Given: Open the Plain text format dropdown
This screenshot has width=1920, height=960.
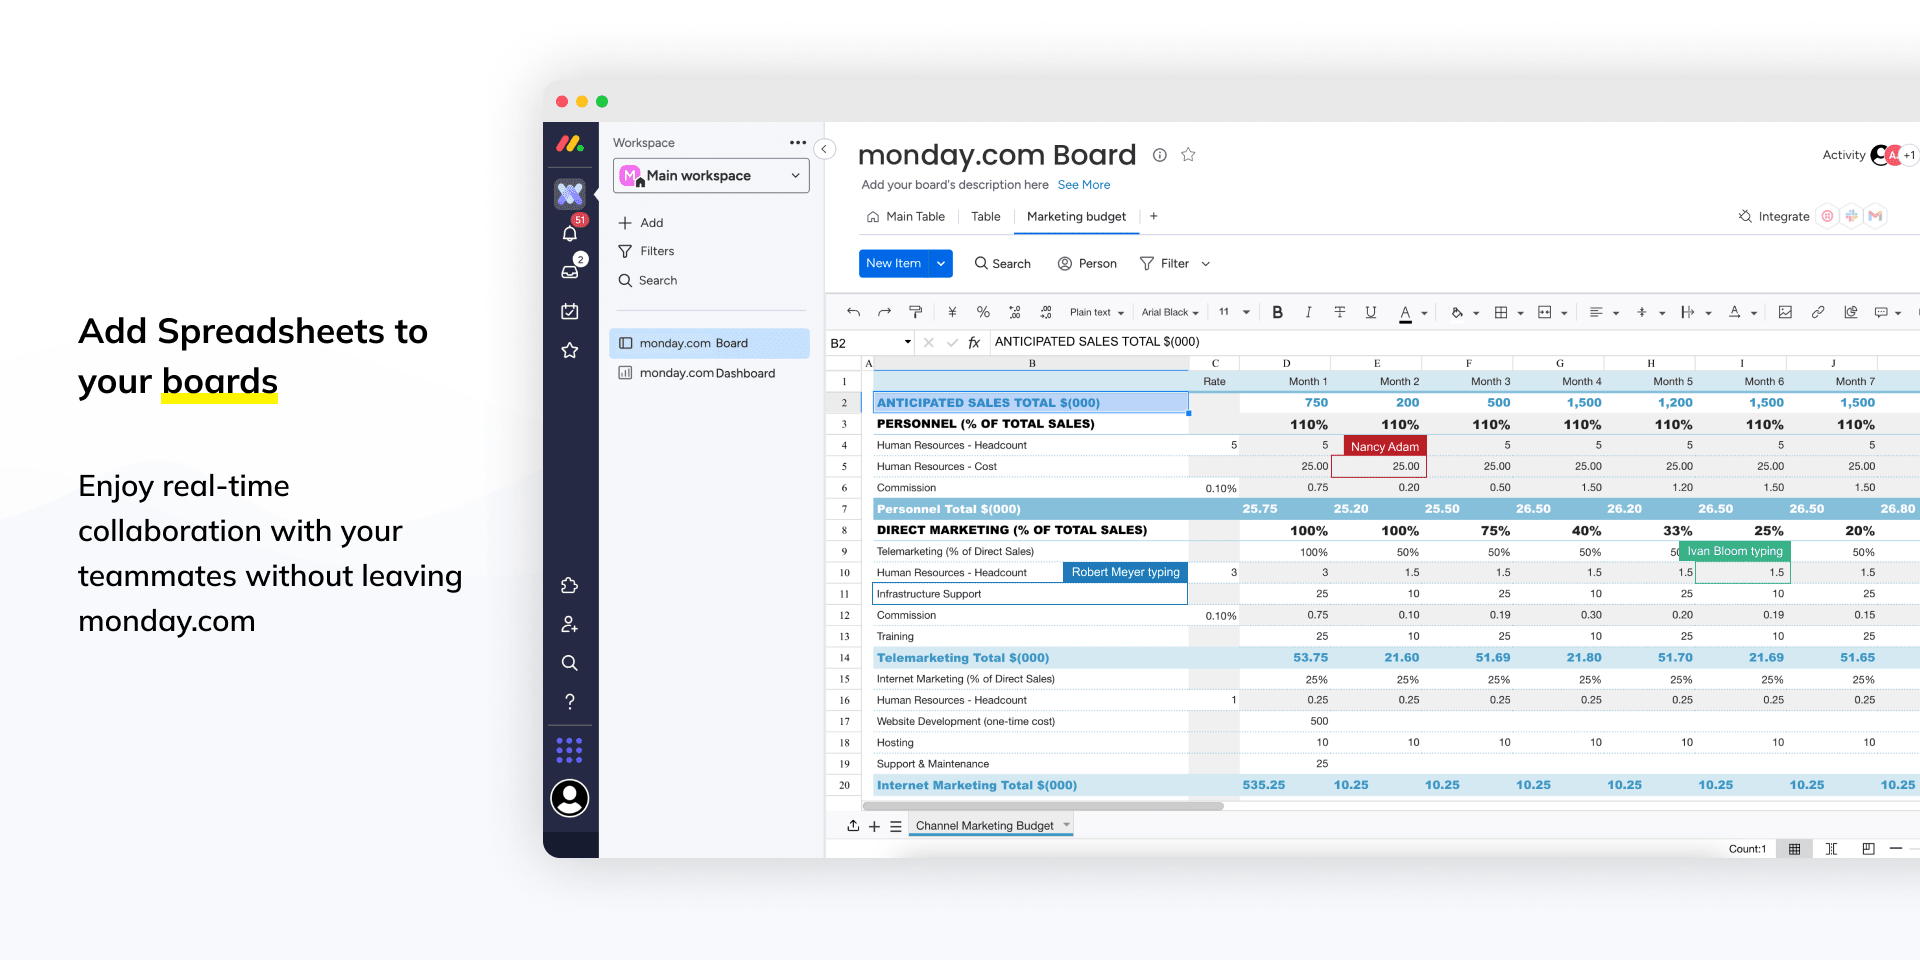Looking at the screenshot, I should [1097, 312].
